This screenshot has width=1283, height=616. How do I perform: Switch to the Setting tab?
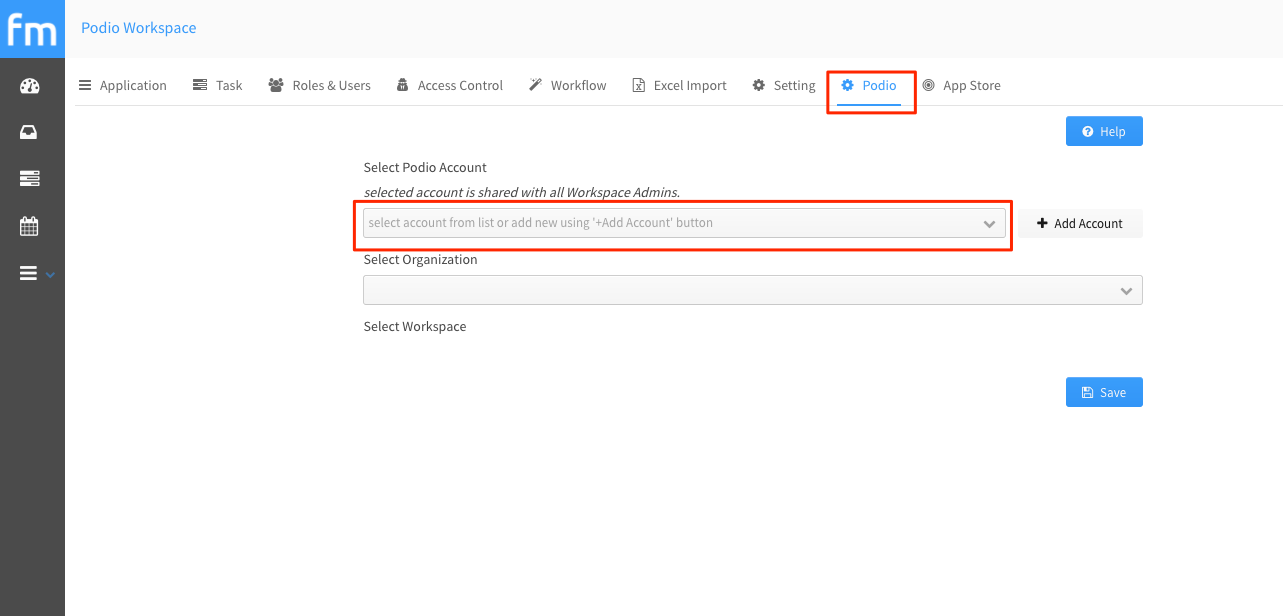click(784, 85)
